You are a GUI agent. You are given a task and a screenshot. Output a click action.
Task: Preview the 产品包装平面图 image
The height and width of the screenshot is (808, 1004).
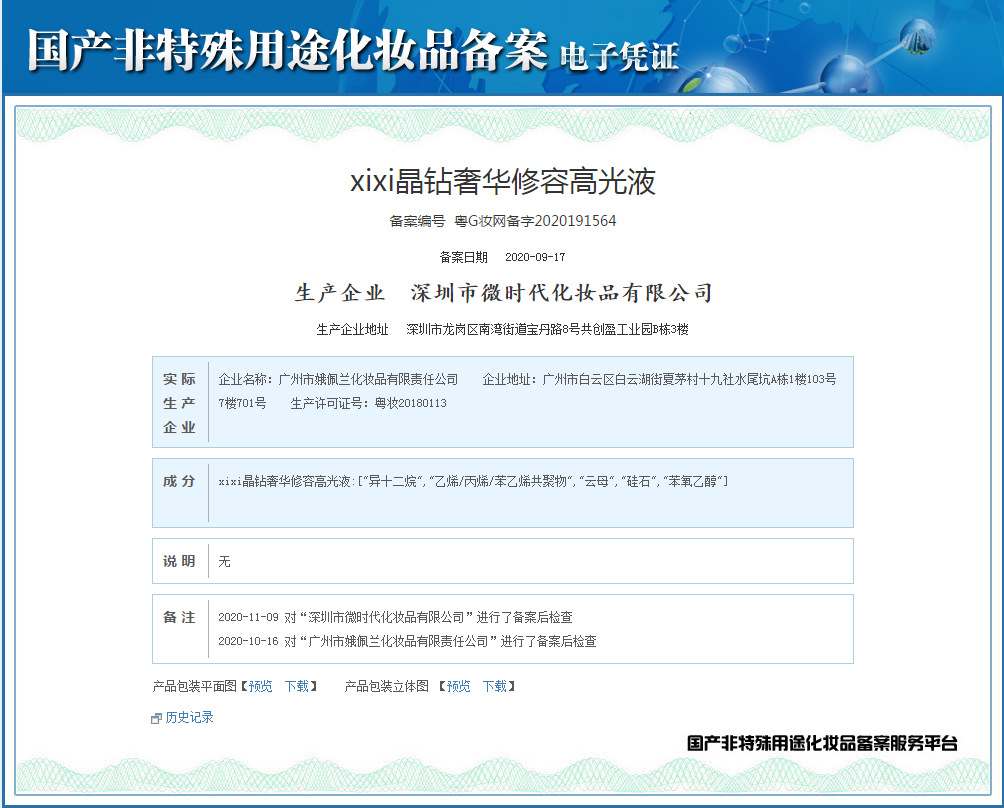(261, 686)
